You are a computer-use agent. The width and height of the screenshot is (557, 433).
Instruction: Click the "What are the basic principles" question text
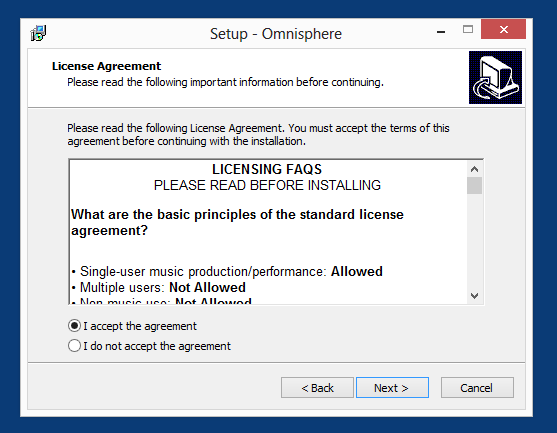point(237,222)
